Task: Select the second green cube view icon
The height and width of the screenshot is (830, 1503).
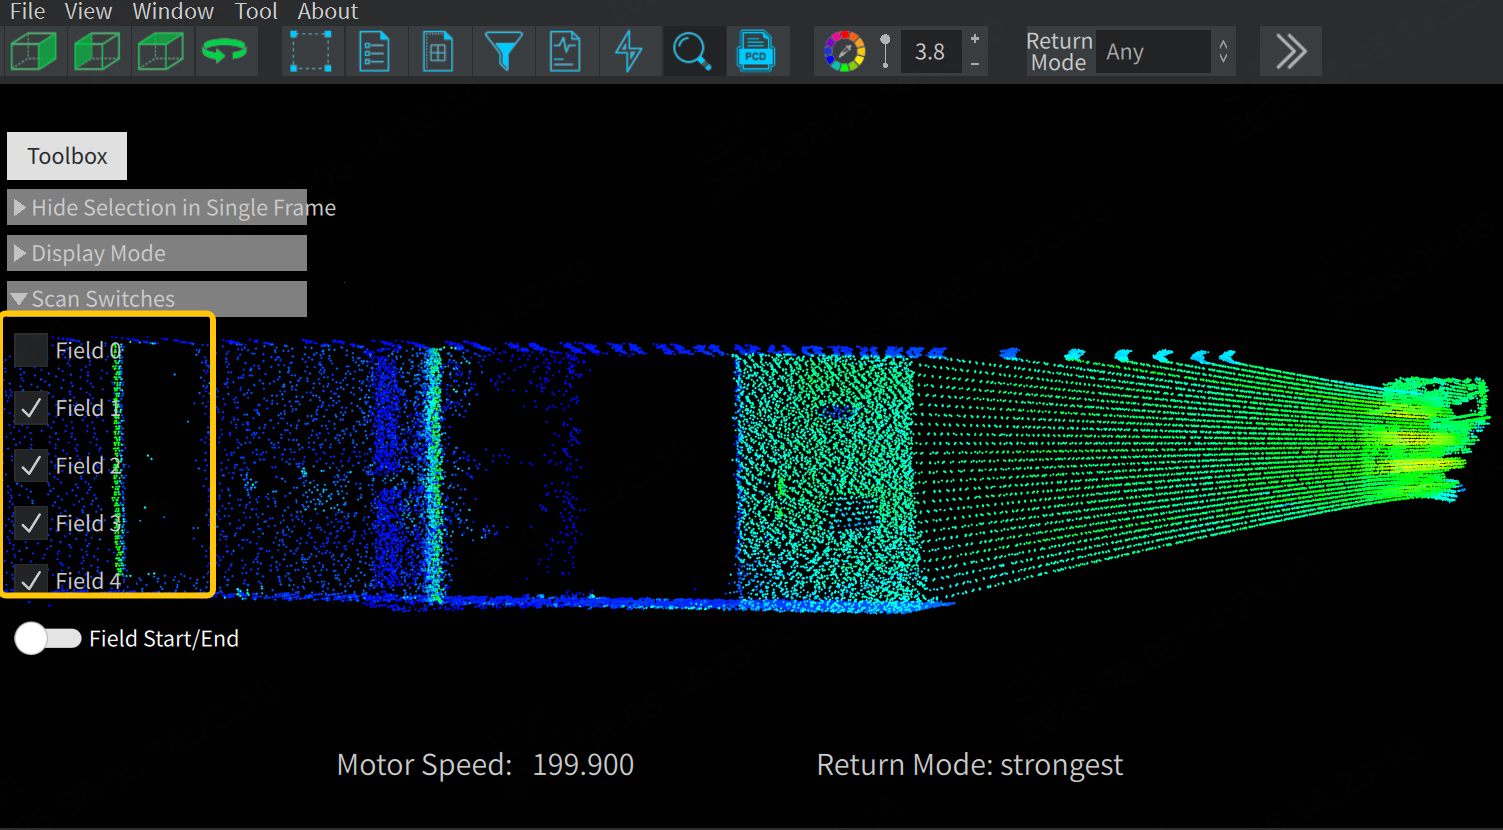Action: [97, 51]
